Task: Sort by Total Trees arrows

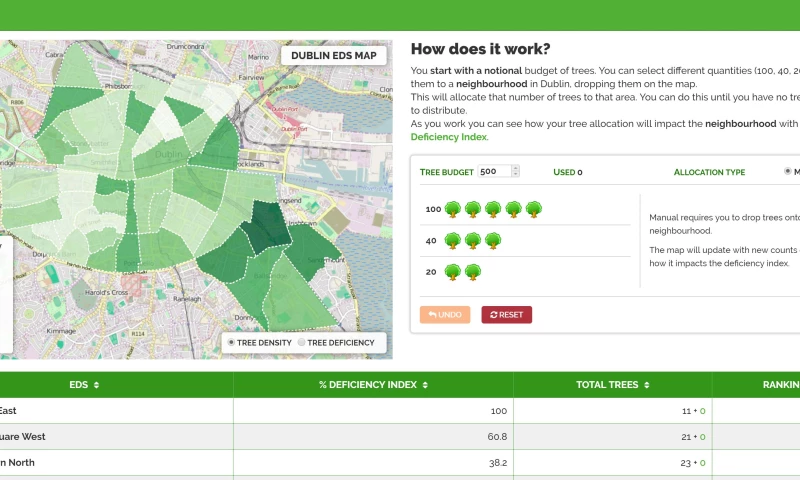Action: (x=646, y=385)
